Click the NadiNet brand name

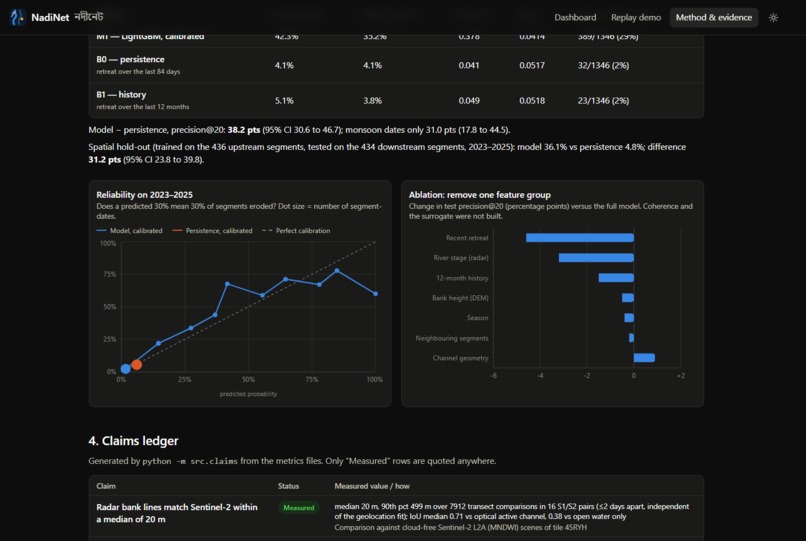50,17
